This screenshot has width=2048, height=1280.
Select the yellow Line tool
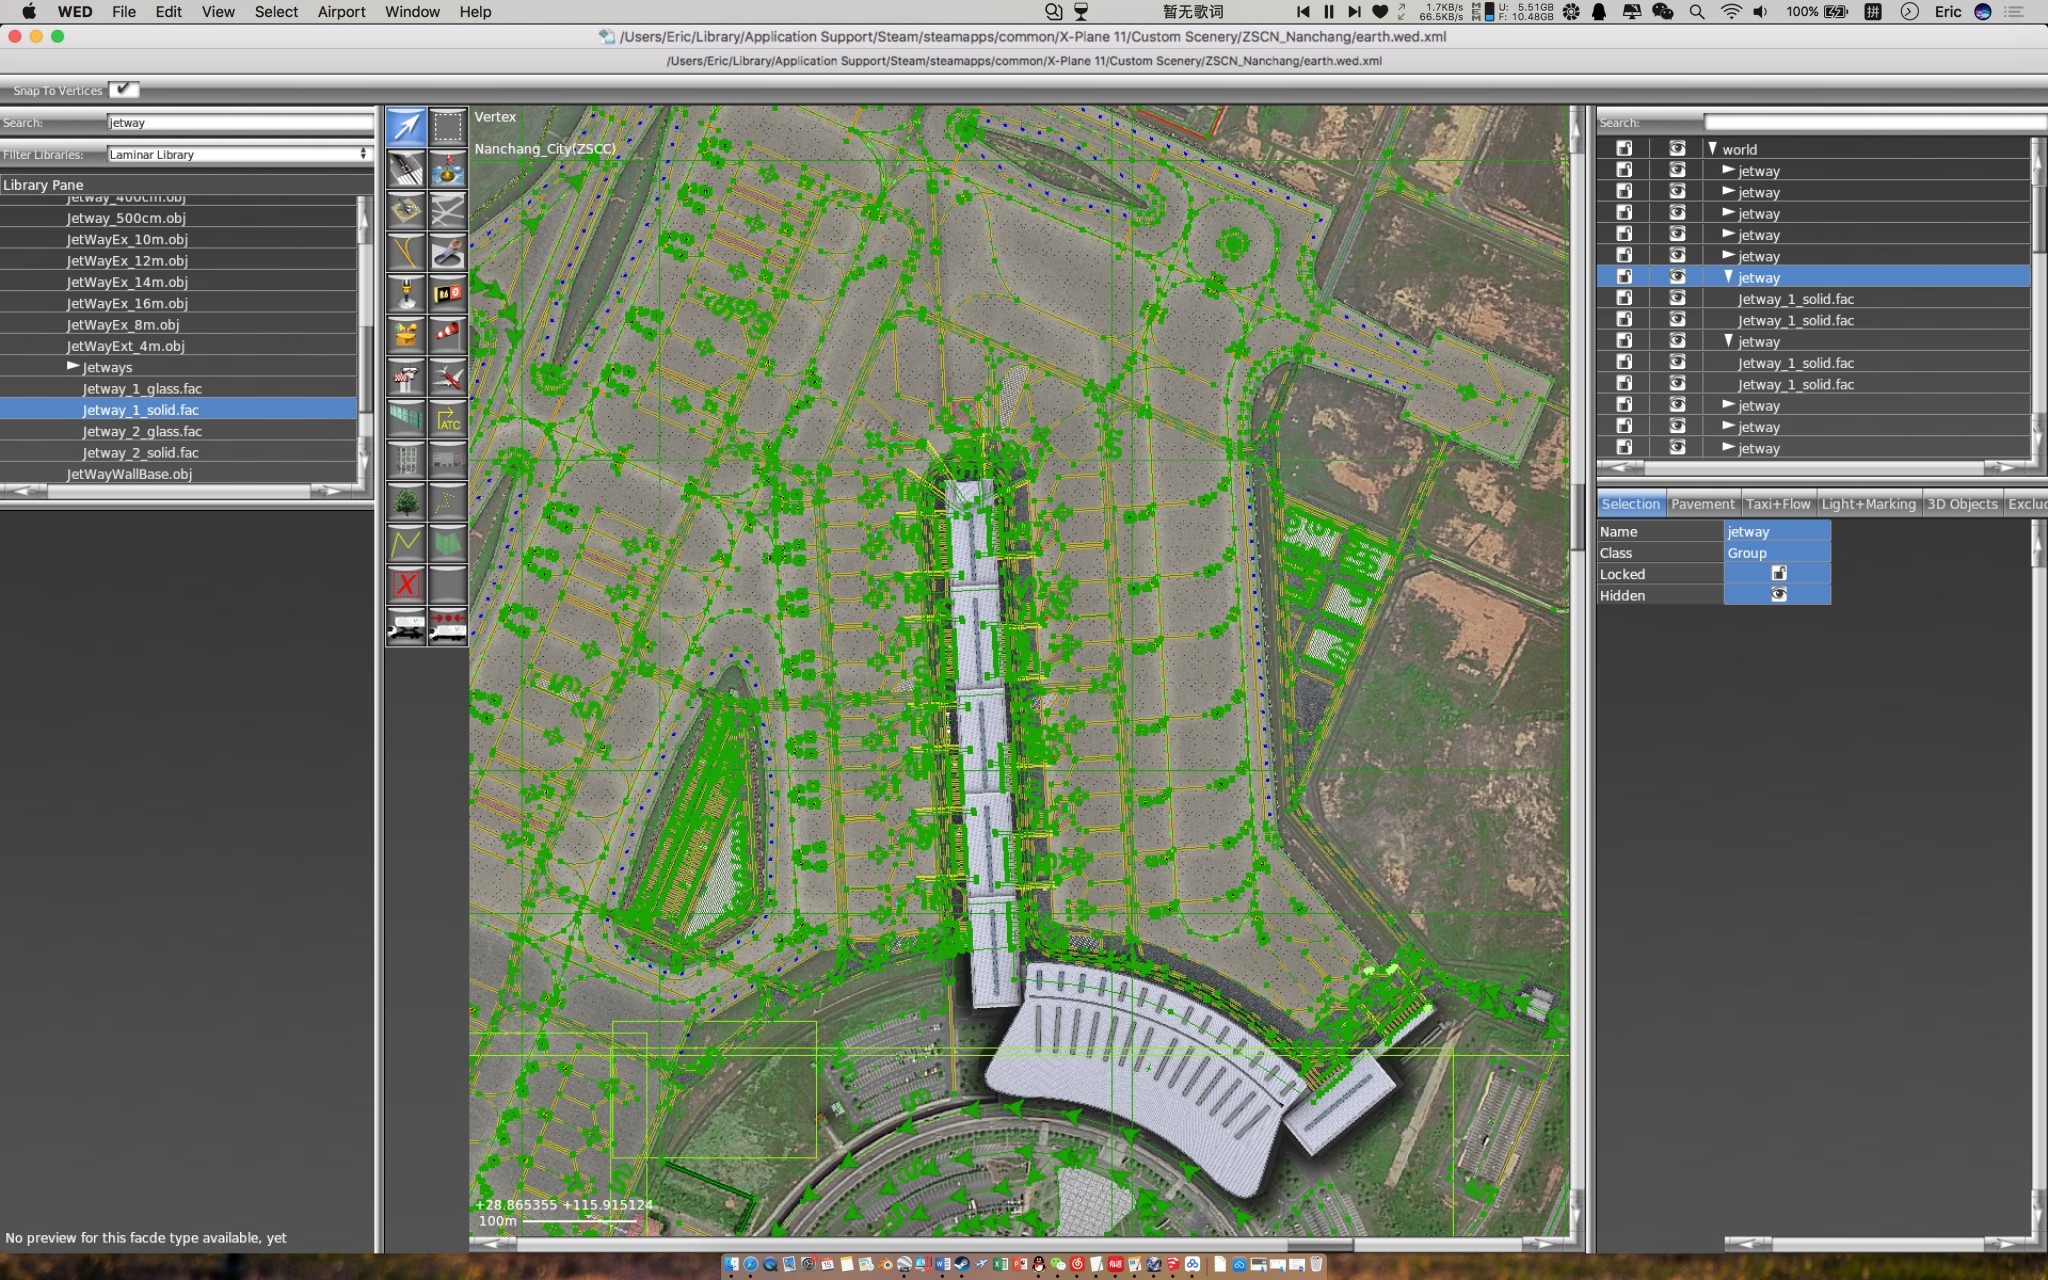tap(406, 543)
